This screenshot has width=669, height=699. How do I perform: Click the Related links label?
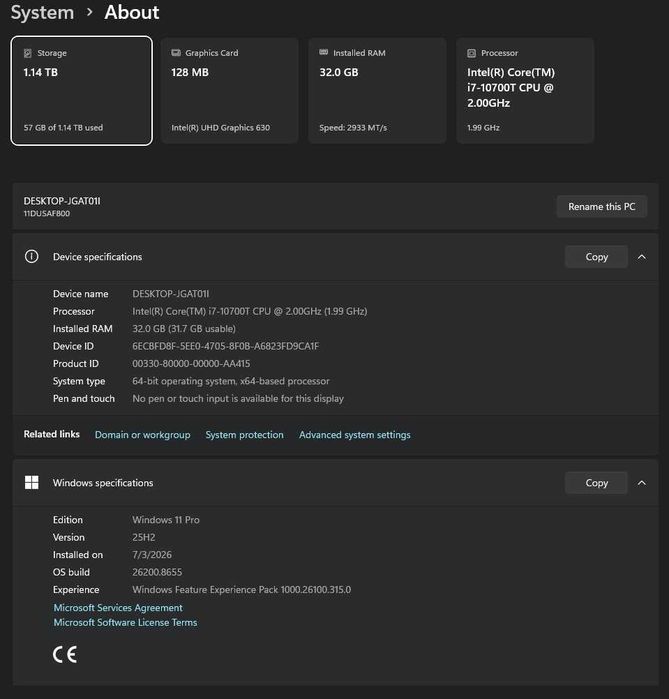[52, 434]
